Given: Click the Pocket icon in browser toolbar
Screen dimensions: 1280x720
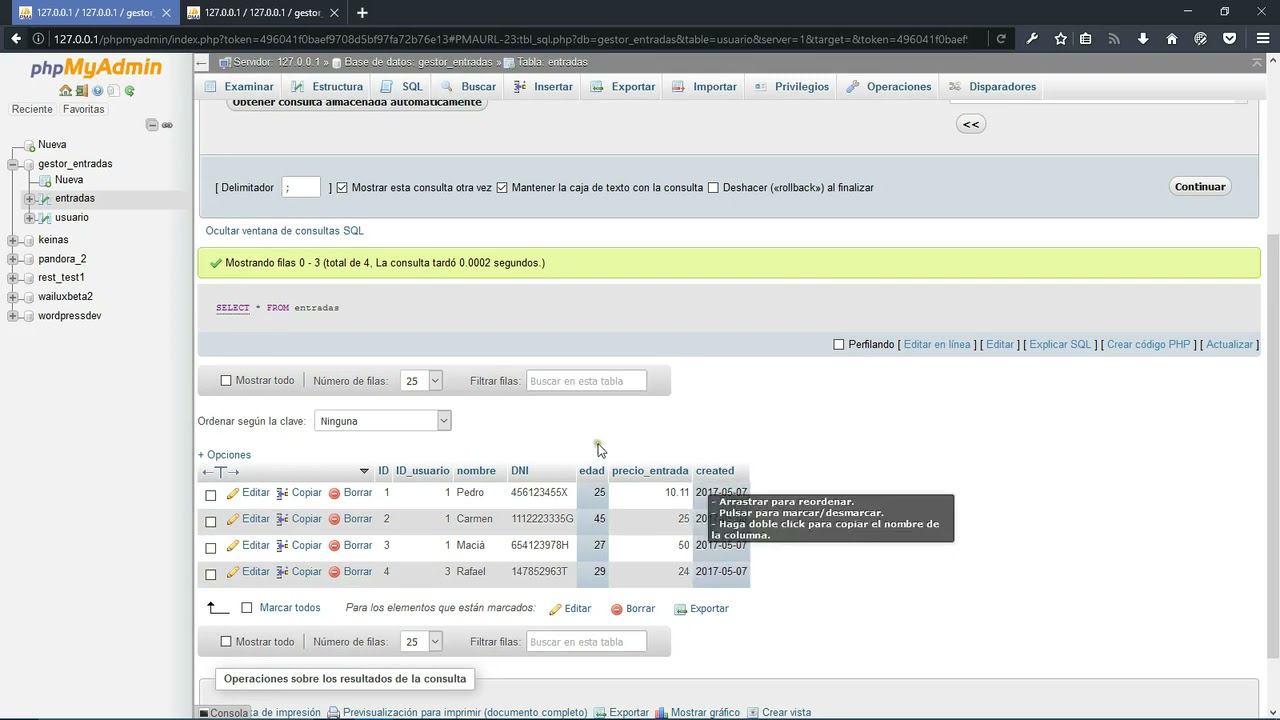Looking at the screenshot, I should coord(1230,39).
